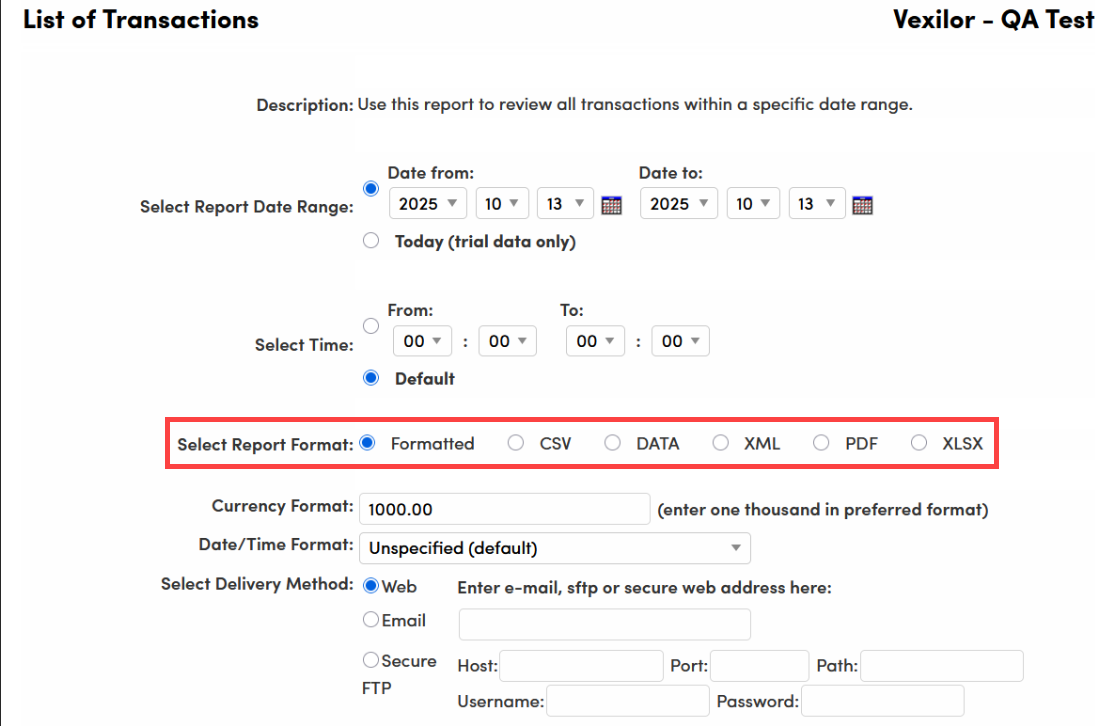Screen dimensions: 1095x726
Task: Choose XLSX as report format
Action: (919, 443)
